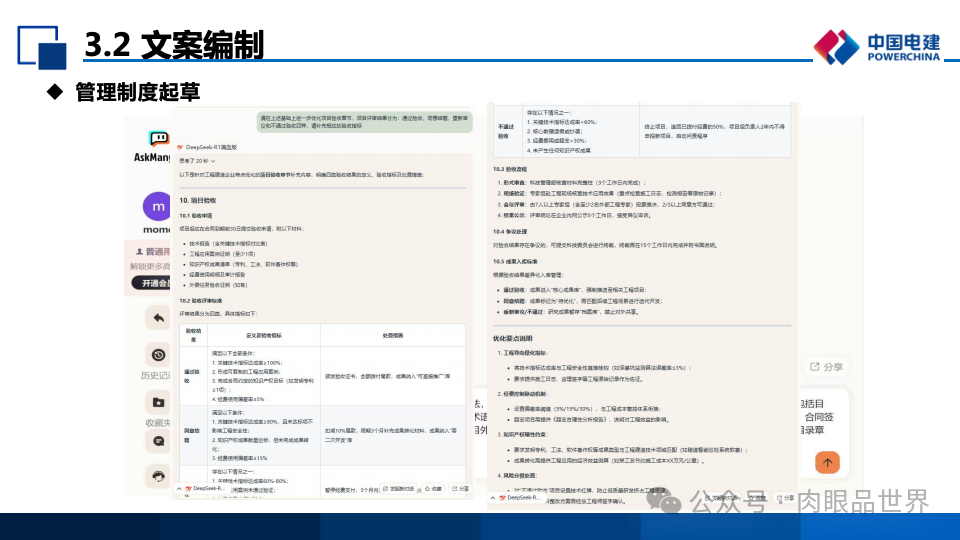960x540 pixels.
Task: Click the "普通用户" account type label
Action: [x=157, y=252]
